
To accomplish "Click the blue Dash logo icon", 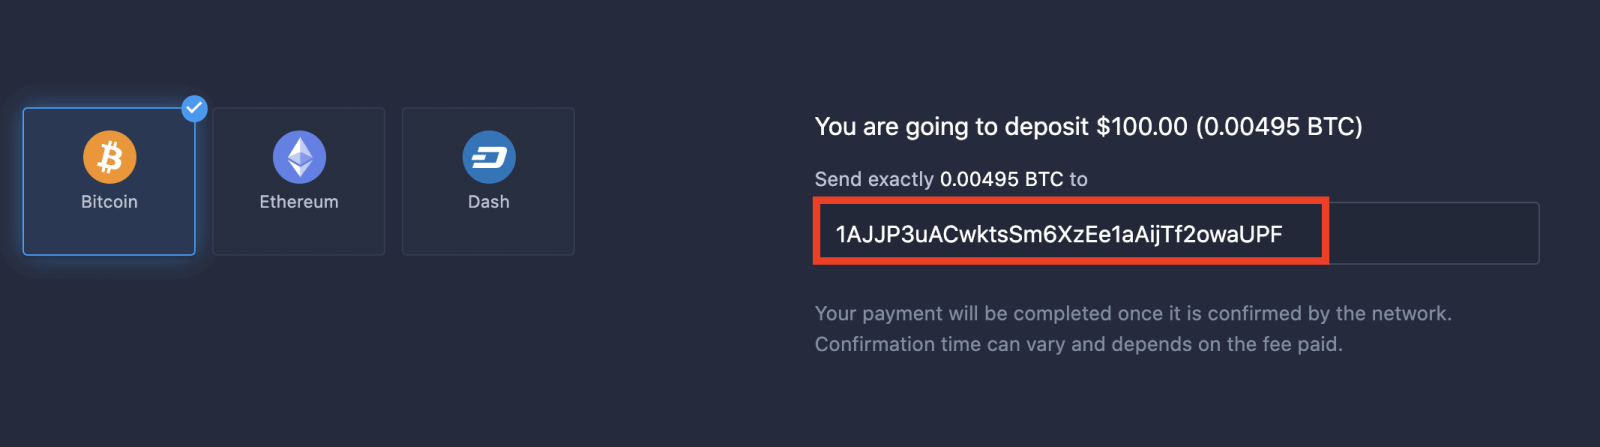I will tap(488, 157).
